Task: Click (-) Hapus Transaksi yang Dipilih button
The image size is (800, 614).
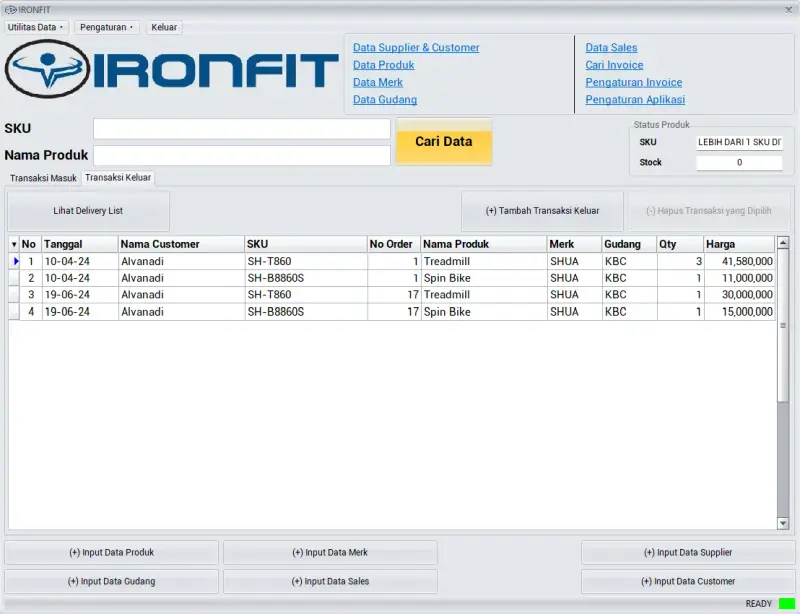Action: click(x=709, y=211)
